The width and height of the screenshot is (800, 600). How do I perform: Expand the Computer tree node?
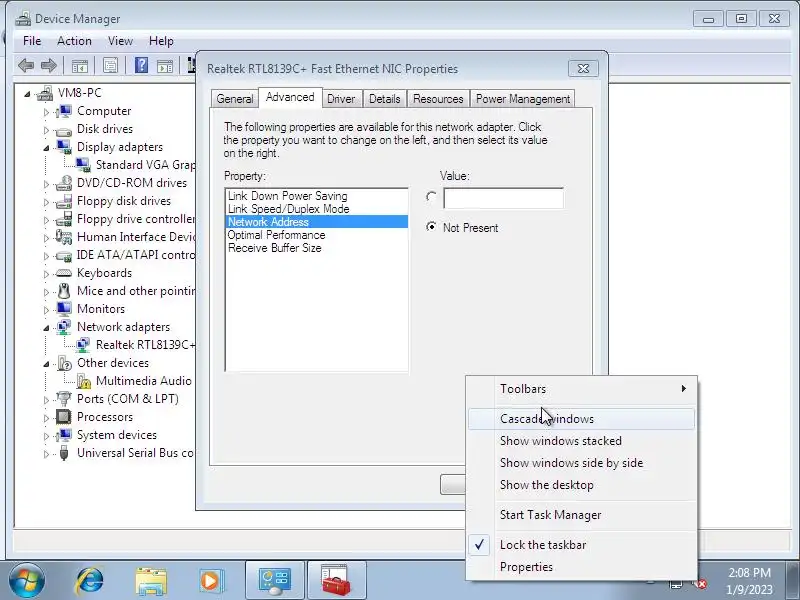point(46,112)
